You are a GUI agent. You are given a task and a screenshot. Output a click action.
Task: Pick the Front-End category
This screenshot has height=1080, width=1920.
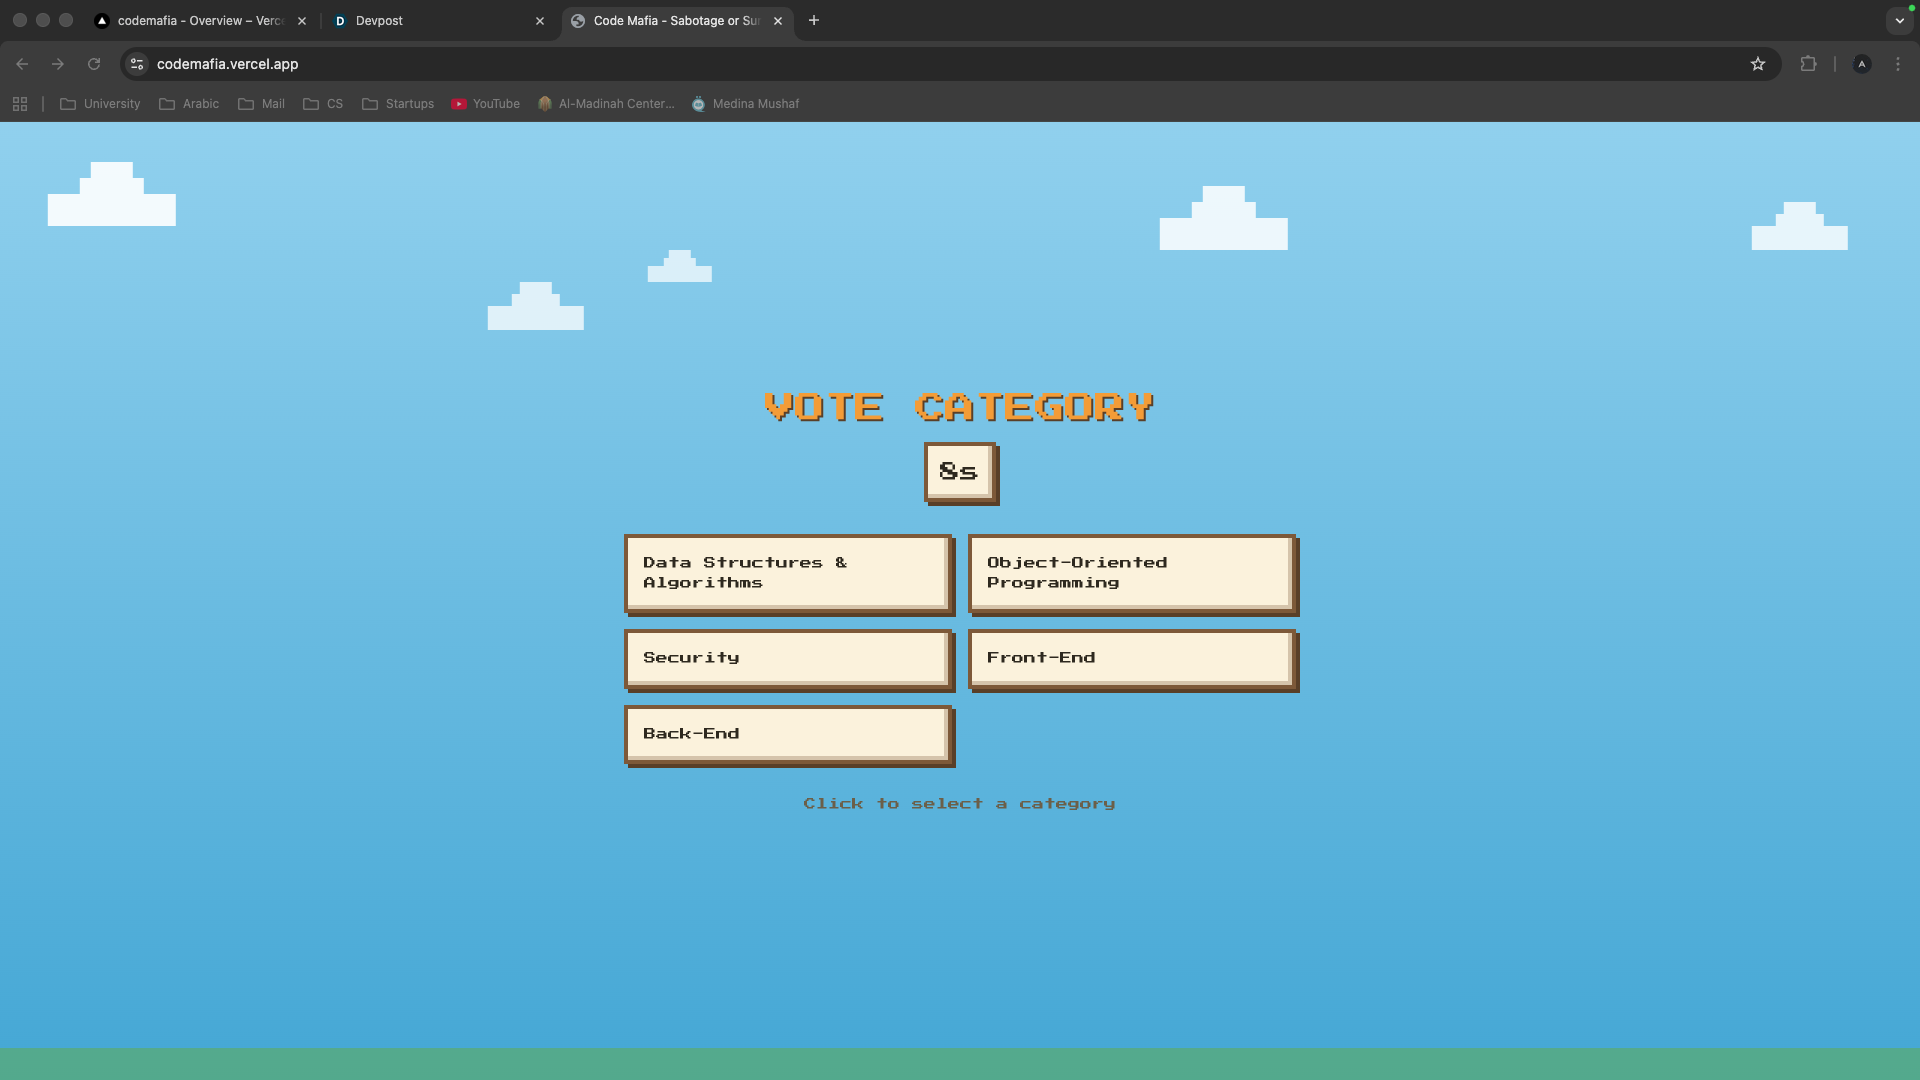click(x=1131, y=658)
